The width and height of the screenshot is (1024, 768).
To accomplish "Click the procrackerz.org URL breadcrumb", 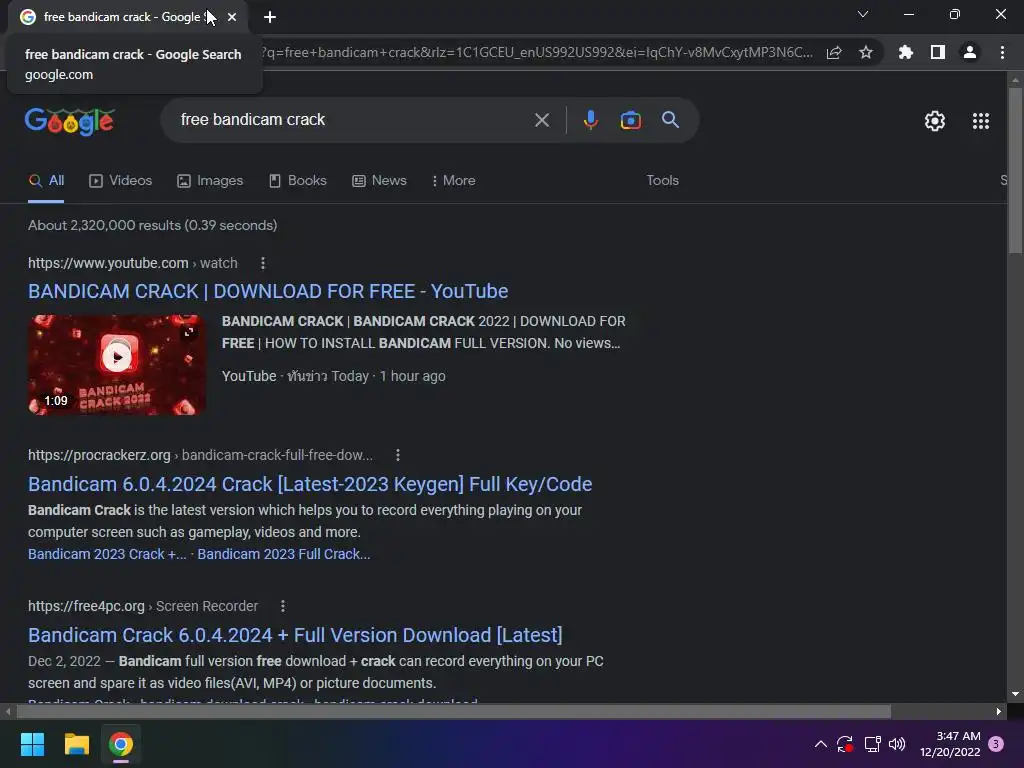I will pos(200,455).
